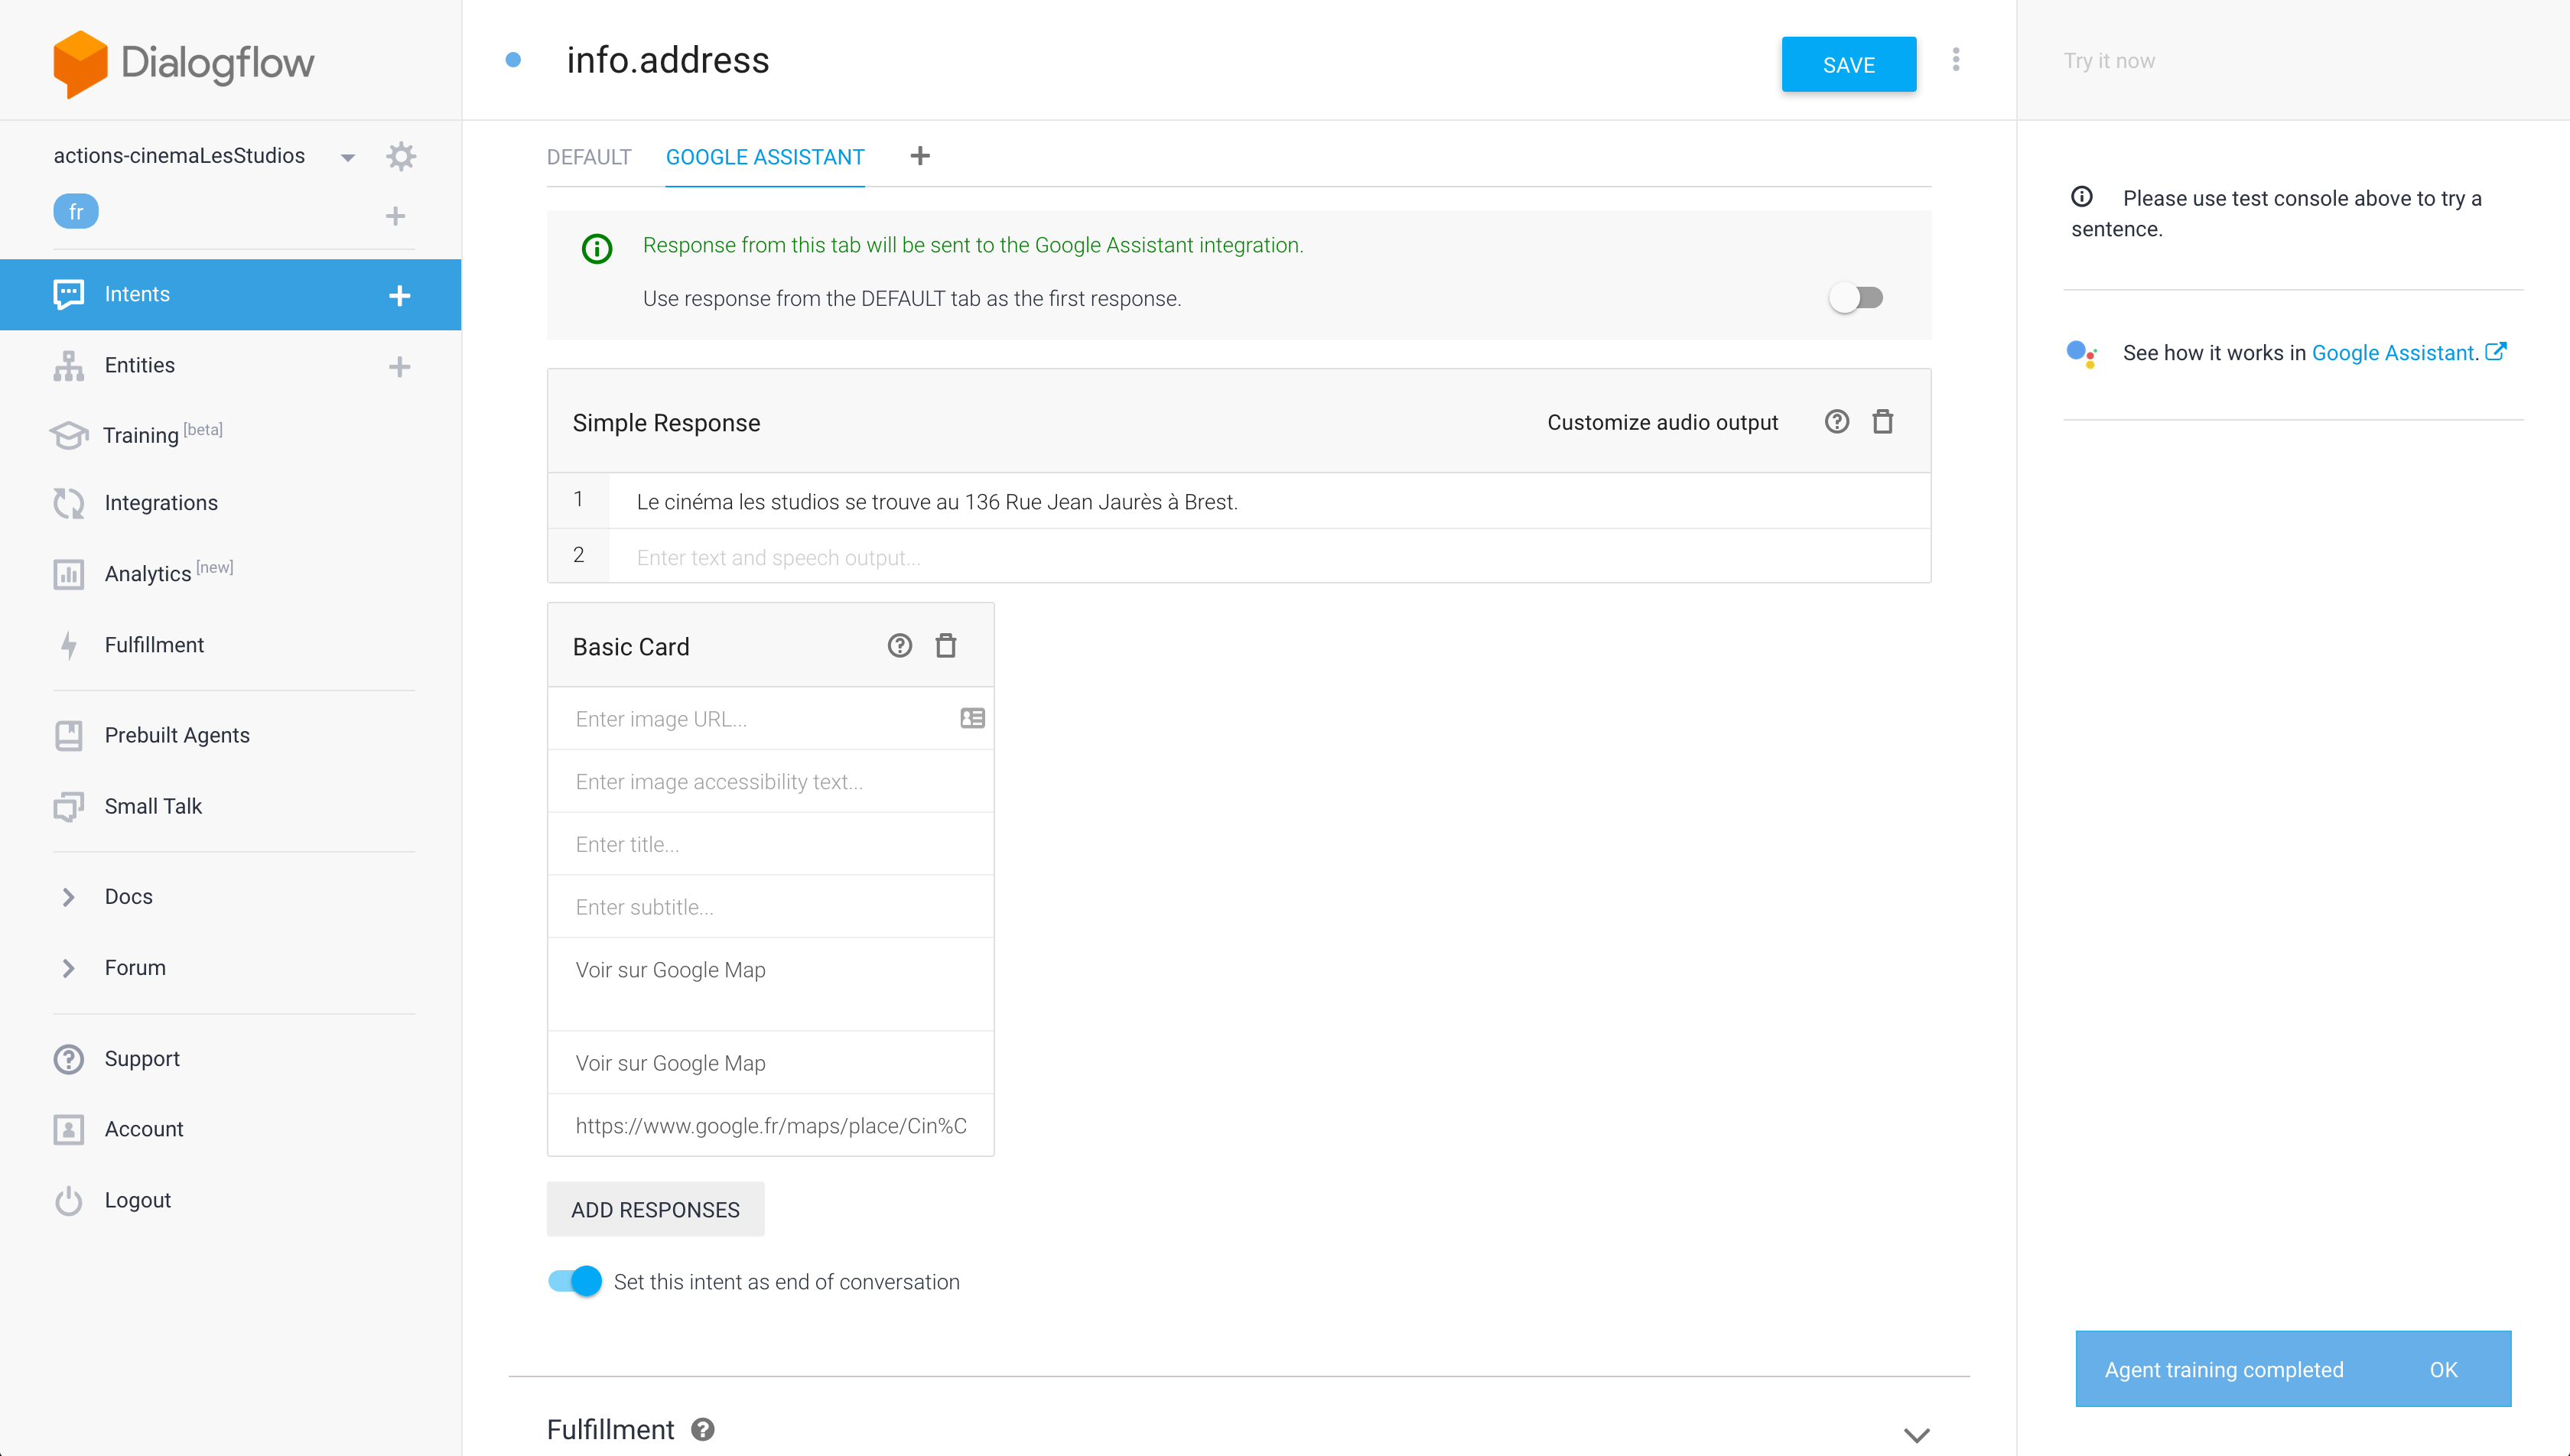
Task: Click Support in the sidebar
Action: point(142,1059)
